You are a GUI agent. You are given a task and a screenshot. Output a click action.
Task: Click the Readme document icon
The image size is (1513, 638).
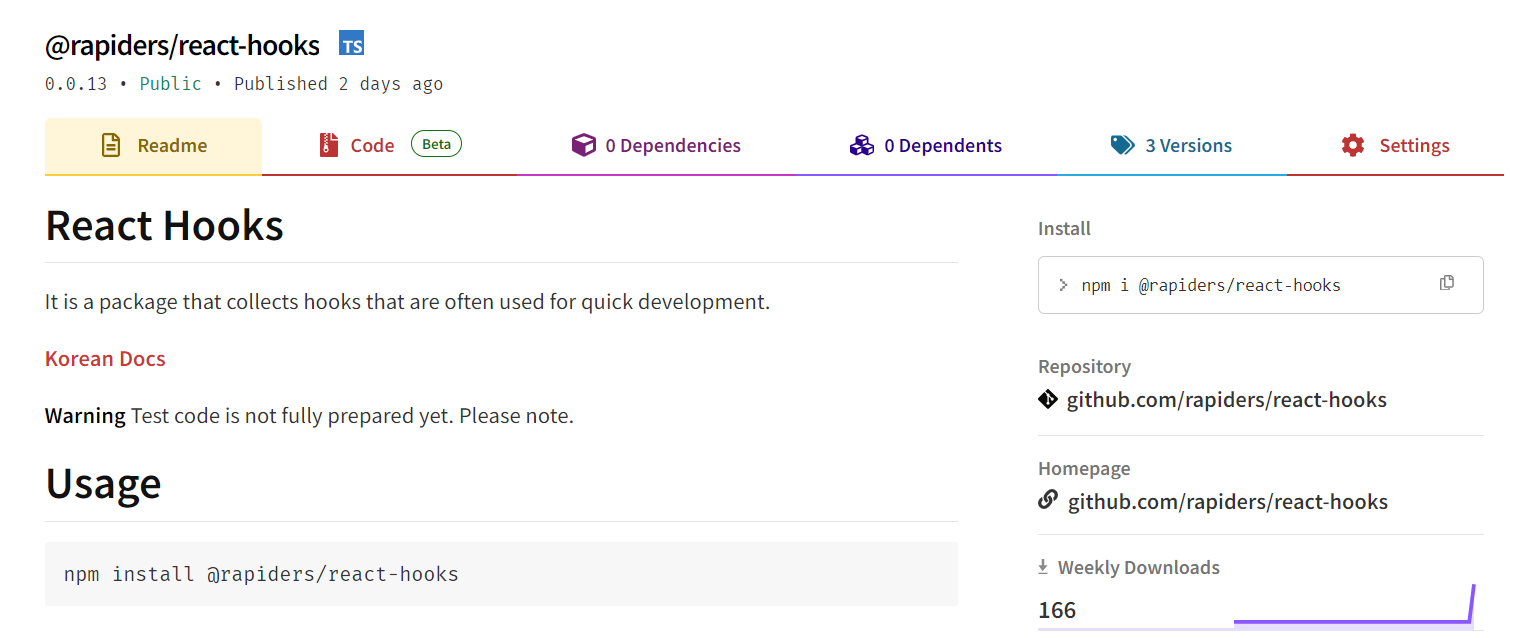(x=111, y=145)
